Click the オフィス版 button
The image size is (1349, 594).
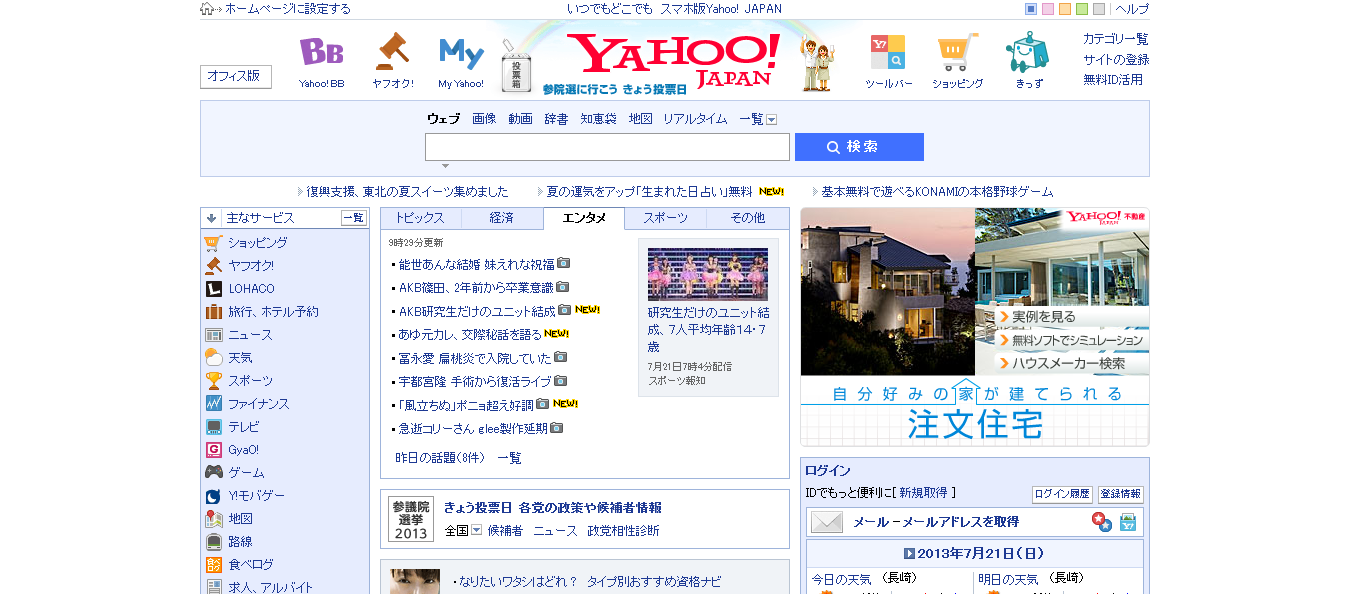236,76
